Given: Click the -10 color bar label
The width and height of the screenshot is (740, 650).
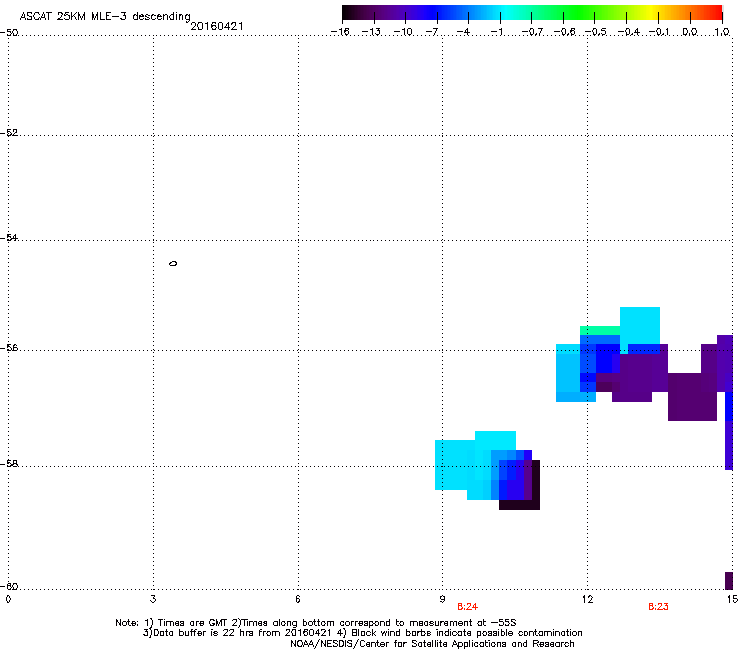Looking at the screenshot, I should tap(403, 32).
